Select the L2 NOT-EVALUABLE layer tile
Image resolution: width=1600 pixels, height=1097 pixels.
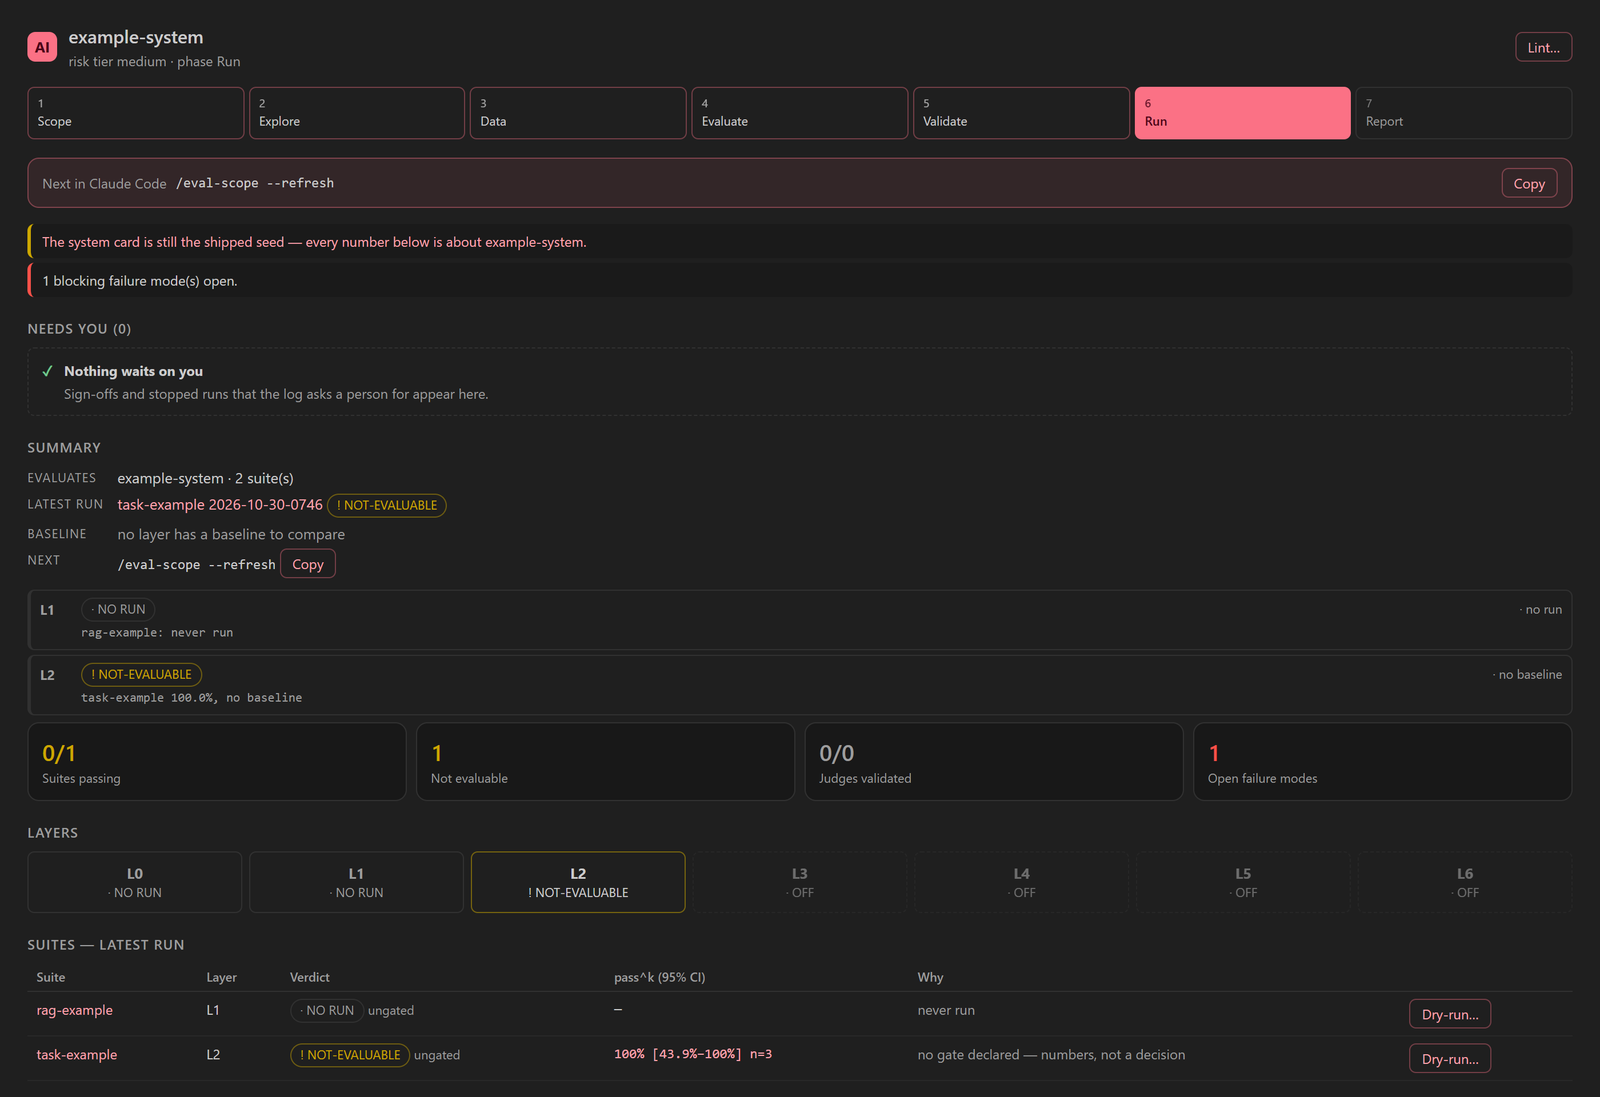coord(578,882)
